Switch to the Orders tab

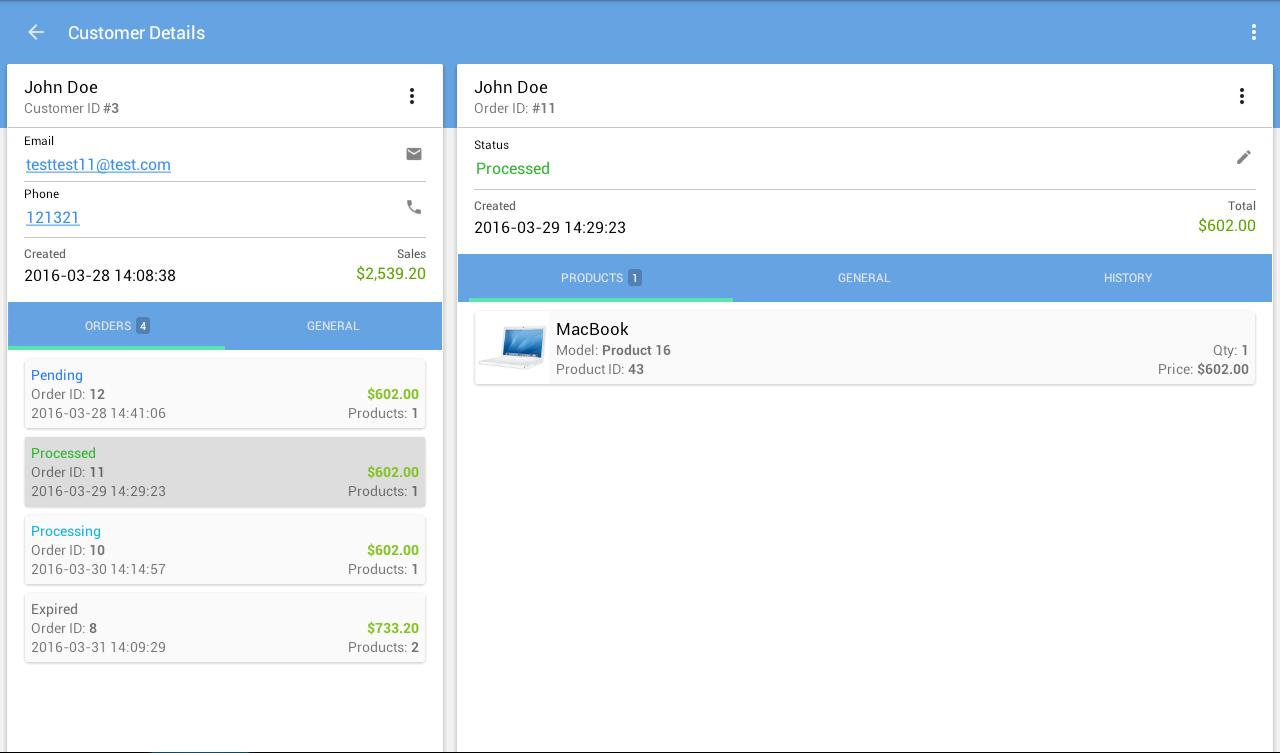pos(117,326)
